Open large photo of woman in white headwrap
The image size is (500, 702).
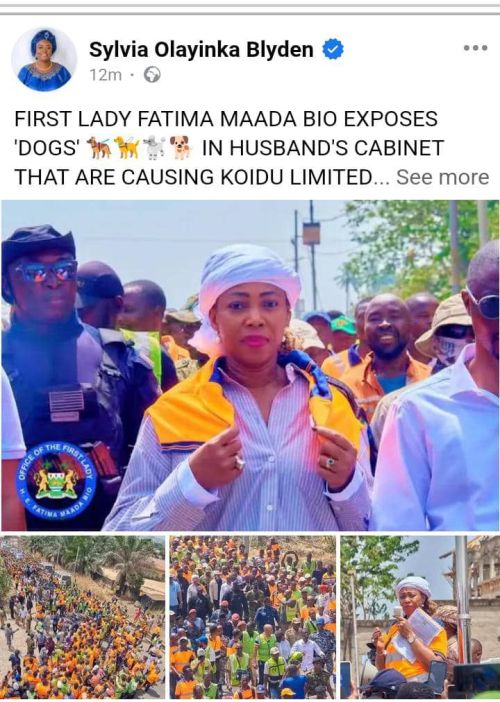pos(250,365)
